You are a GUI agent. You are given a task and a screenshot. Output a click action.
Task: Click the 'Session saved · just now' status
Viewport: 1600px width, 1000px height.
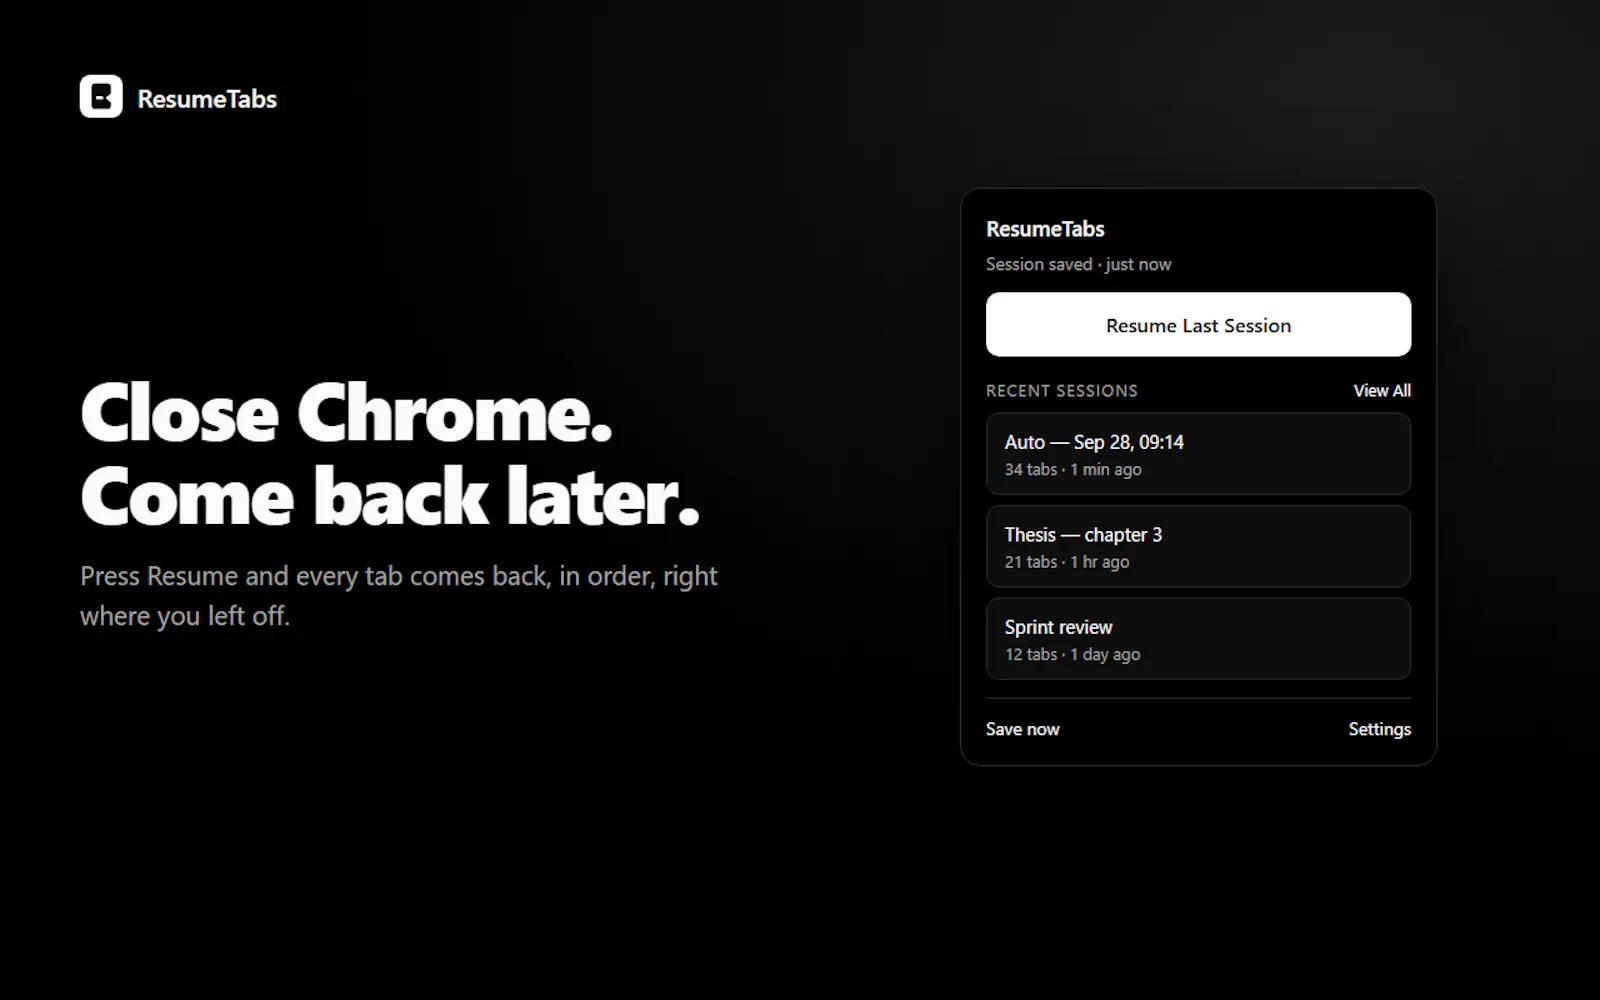click(x=1078, y=264)
